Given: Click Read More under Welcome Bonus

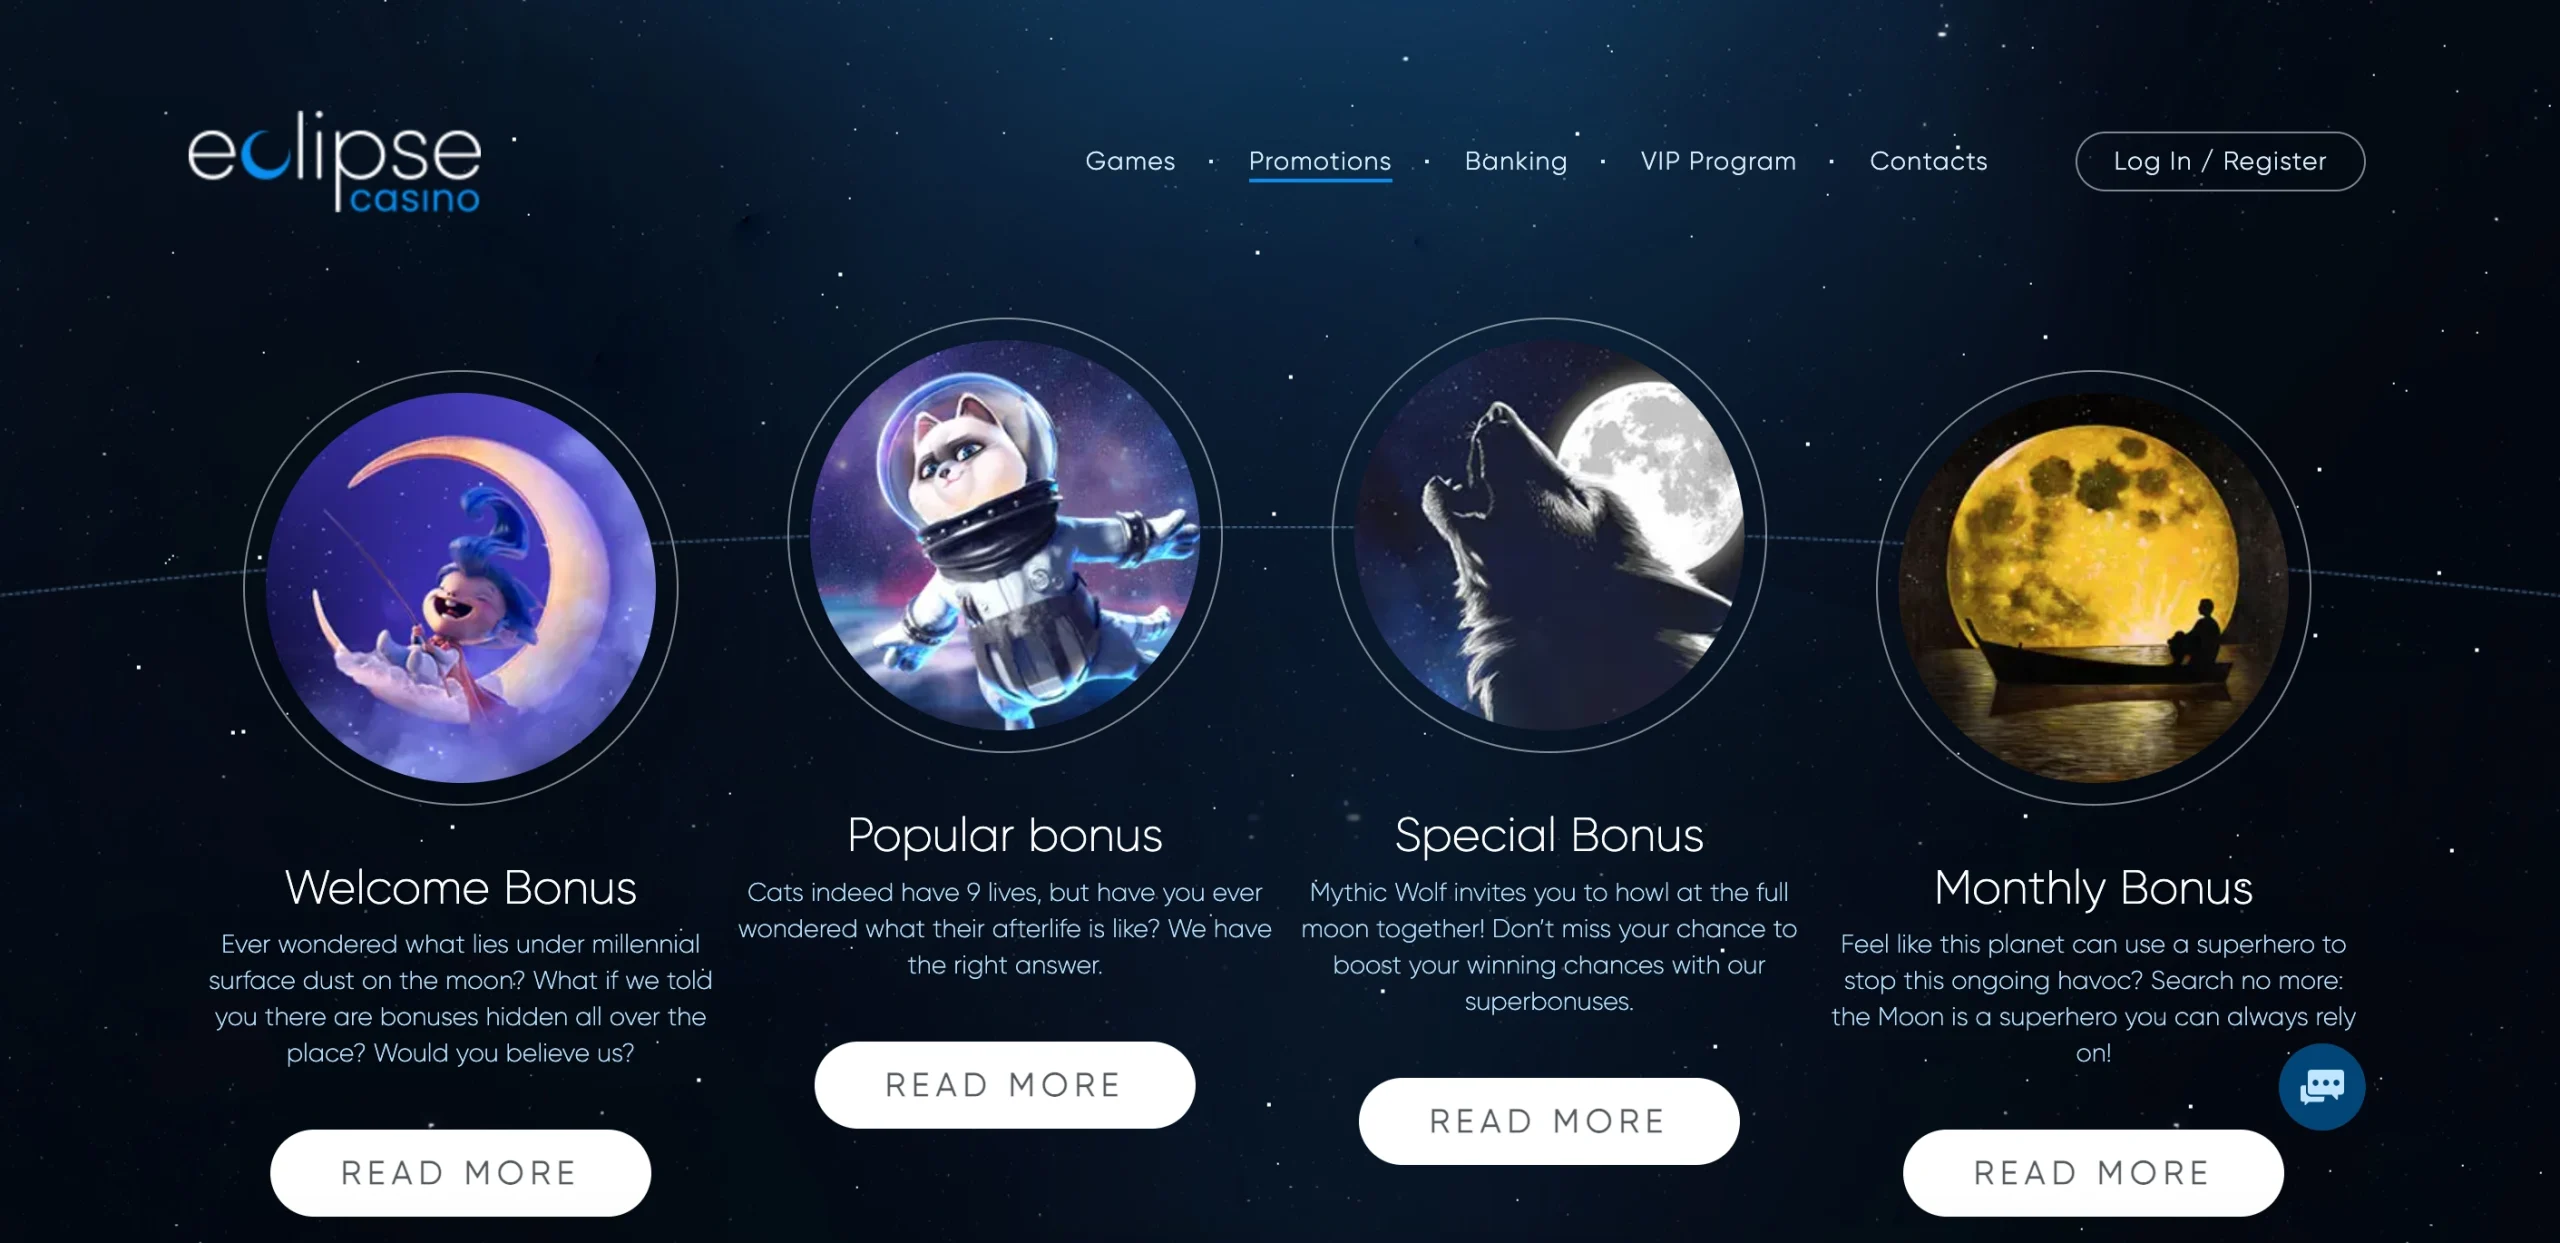Looking at the screenshot, I should [x=460, y=1173].
